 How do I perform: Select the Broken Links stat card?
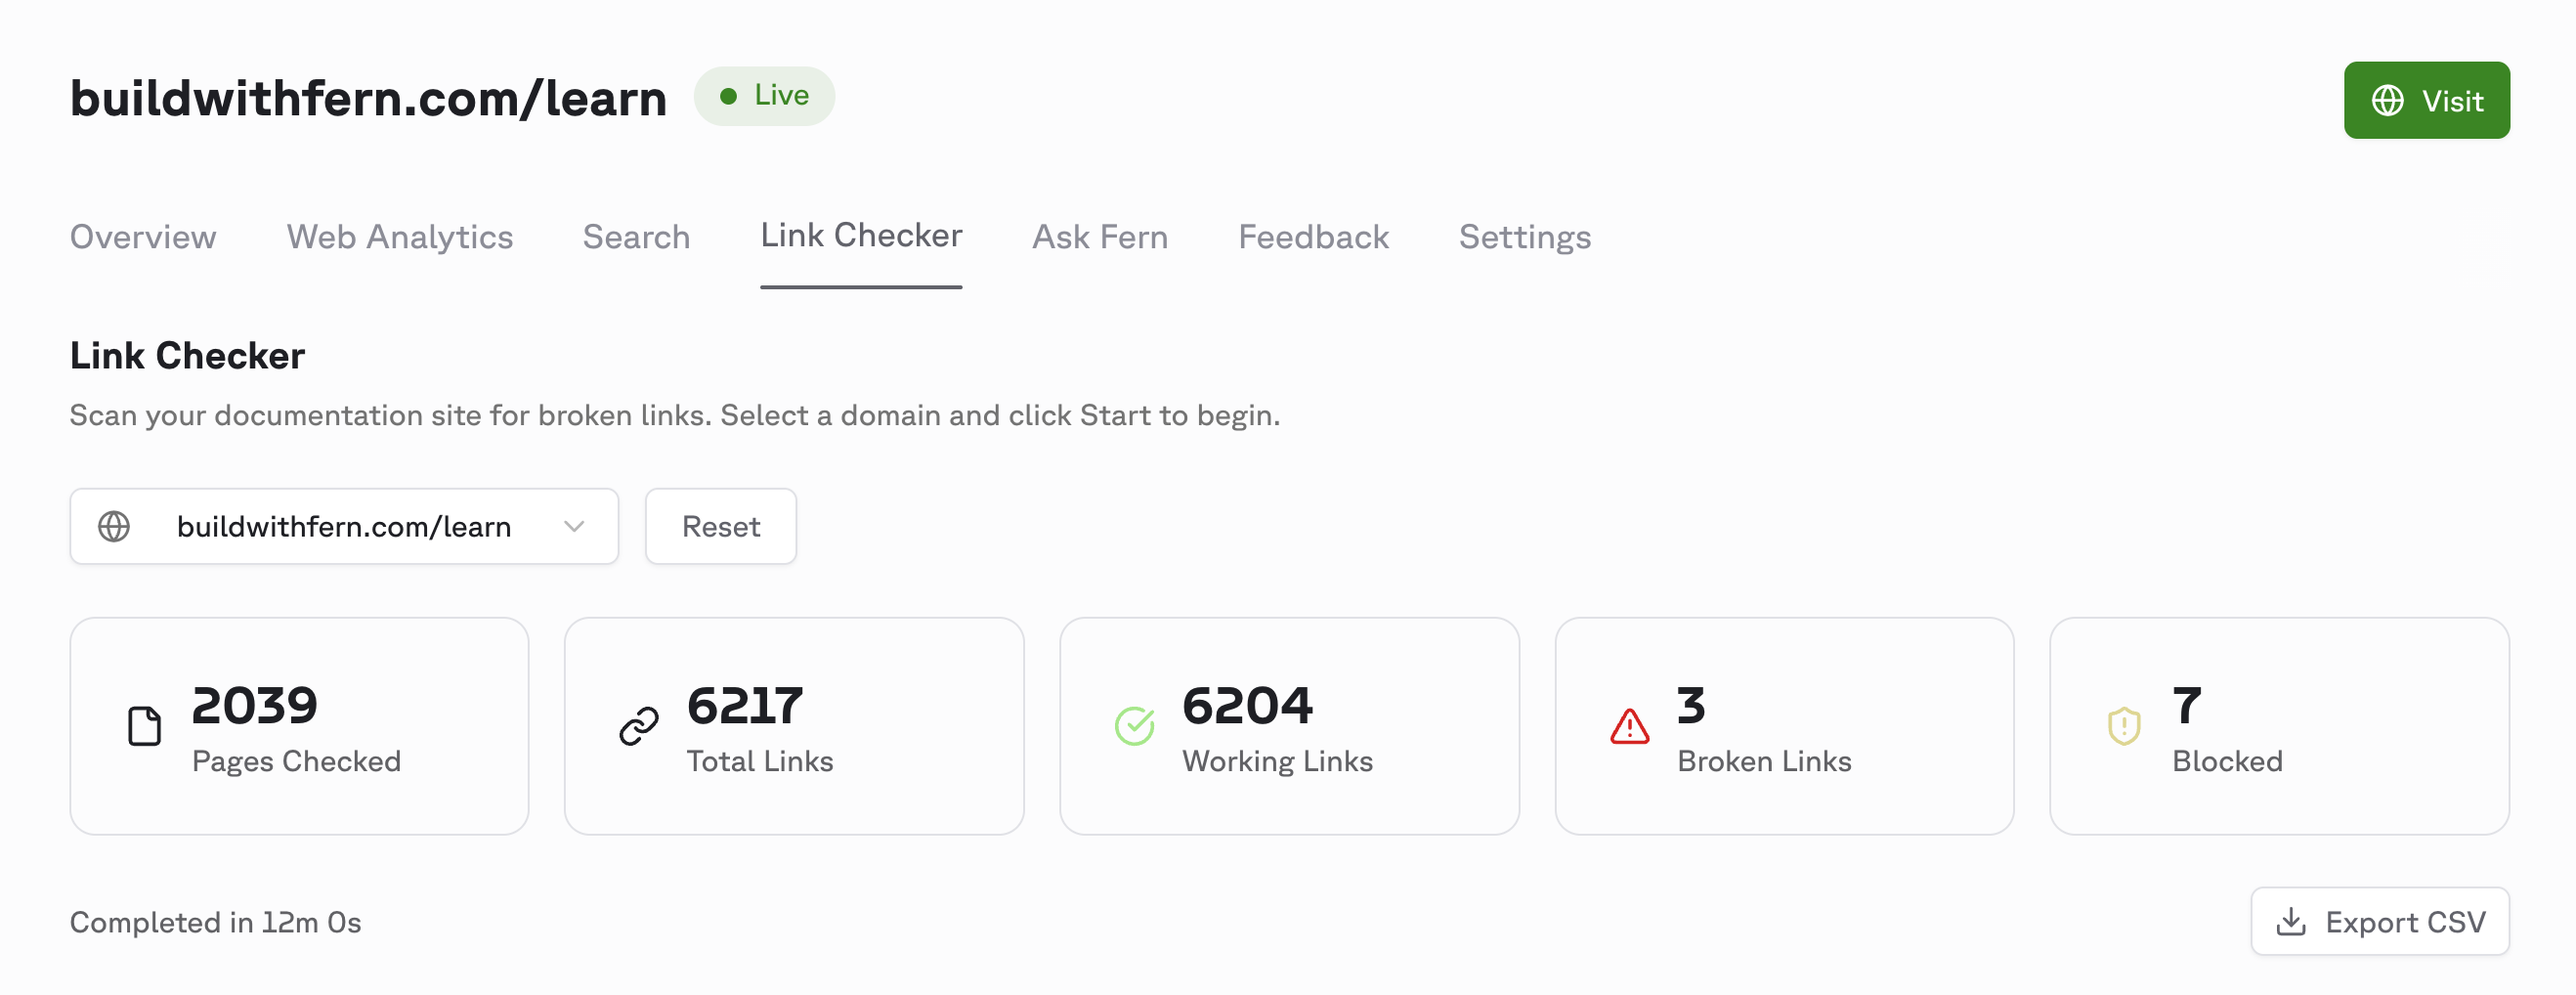[x=1785, y=726]
